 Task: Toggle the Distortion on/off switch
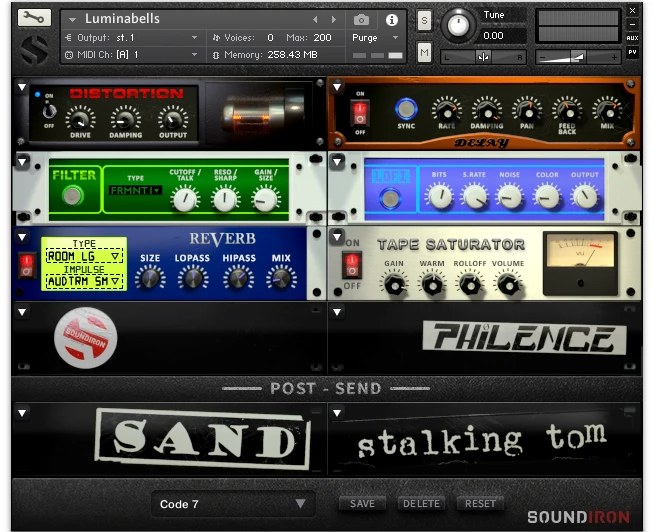tap(49, 111)
